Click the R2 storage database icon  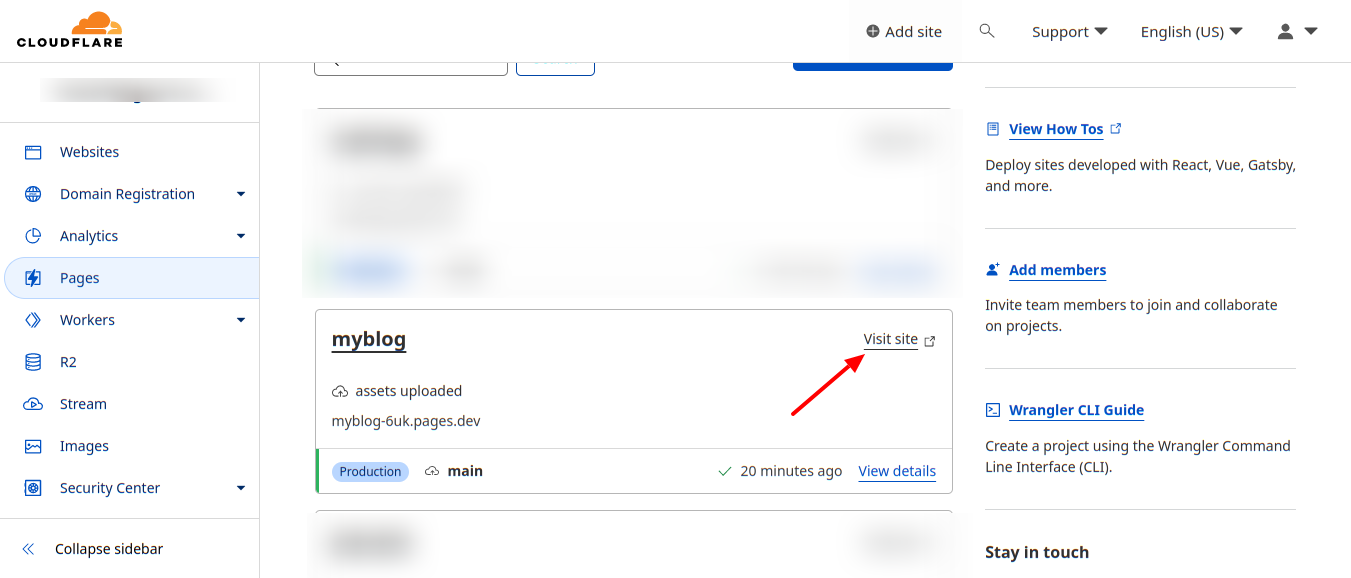pos(33,362)
